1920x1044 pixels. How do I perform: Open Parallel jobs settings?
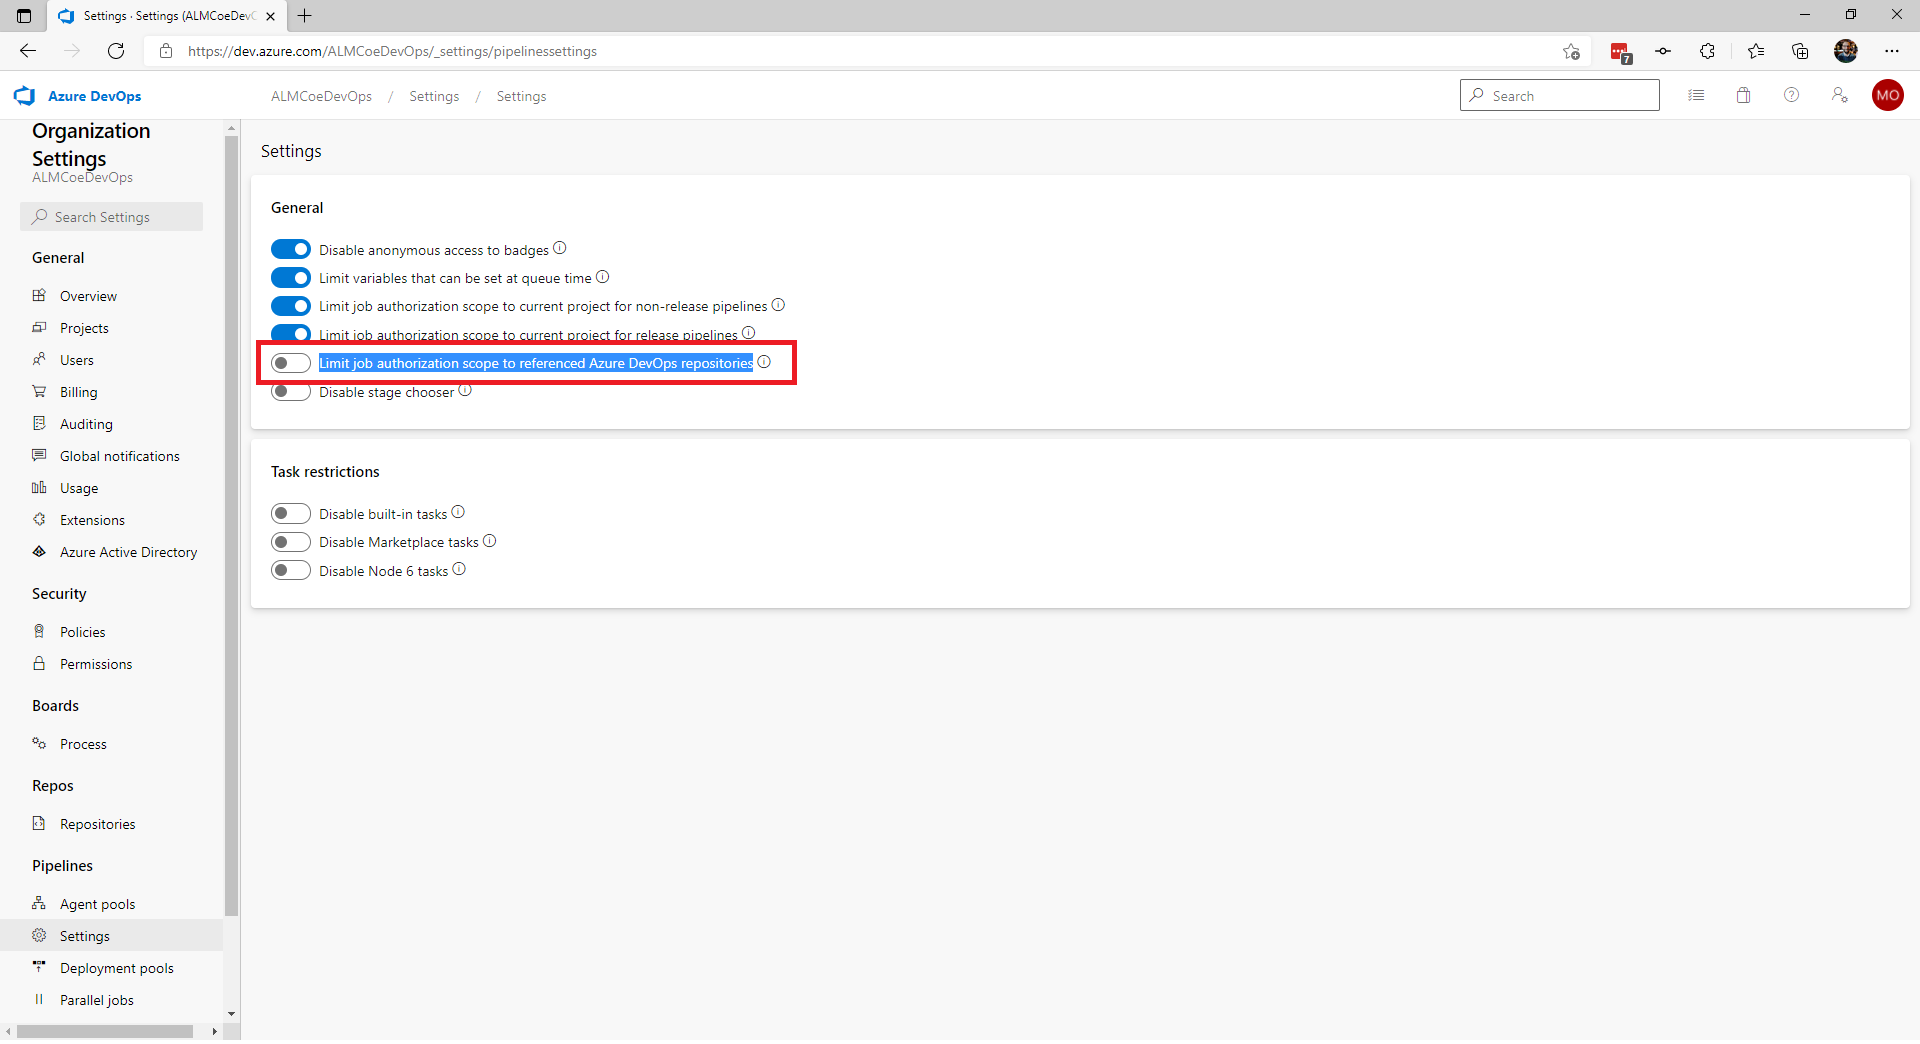pos(96,999)
